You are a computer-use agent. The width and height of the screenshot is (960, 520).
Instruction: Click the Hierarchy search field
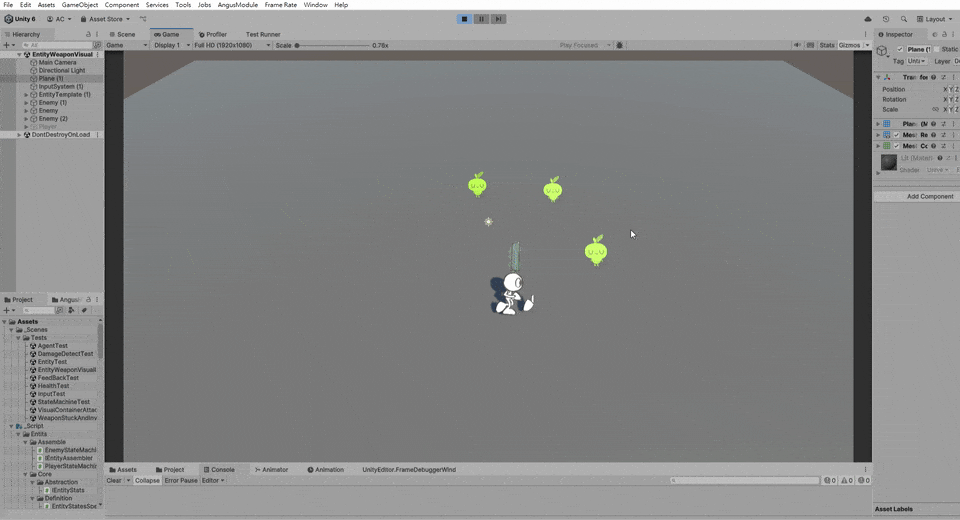coord(59,45)
